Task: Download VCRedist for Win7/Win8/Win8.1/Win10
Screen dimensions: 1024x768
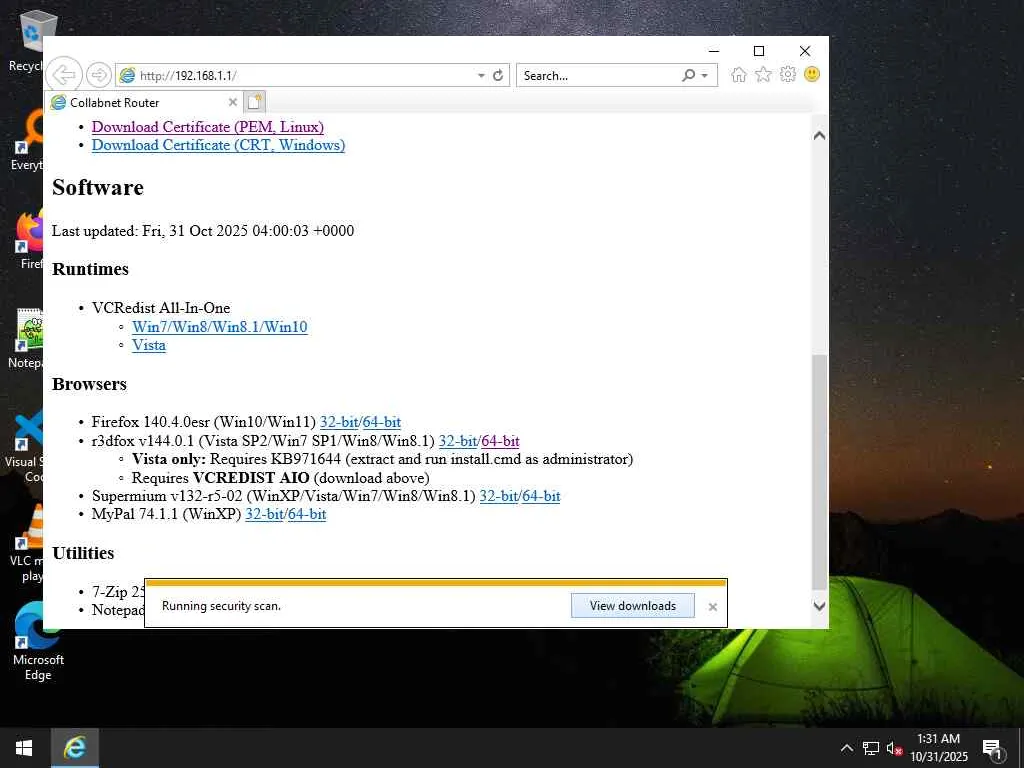Action: pos(219,327)
